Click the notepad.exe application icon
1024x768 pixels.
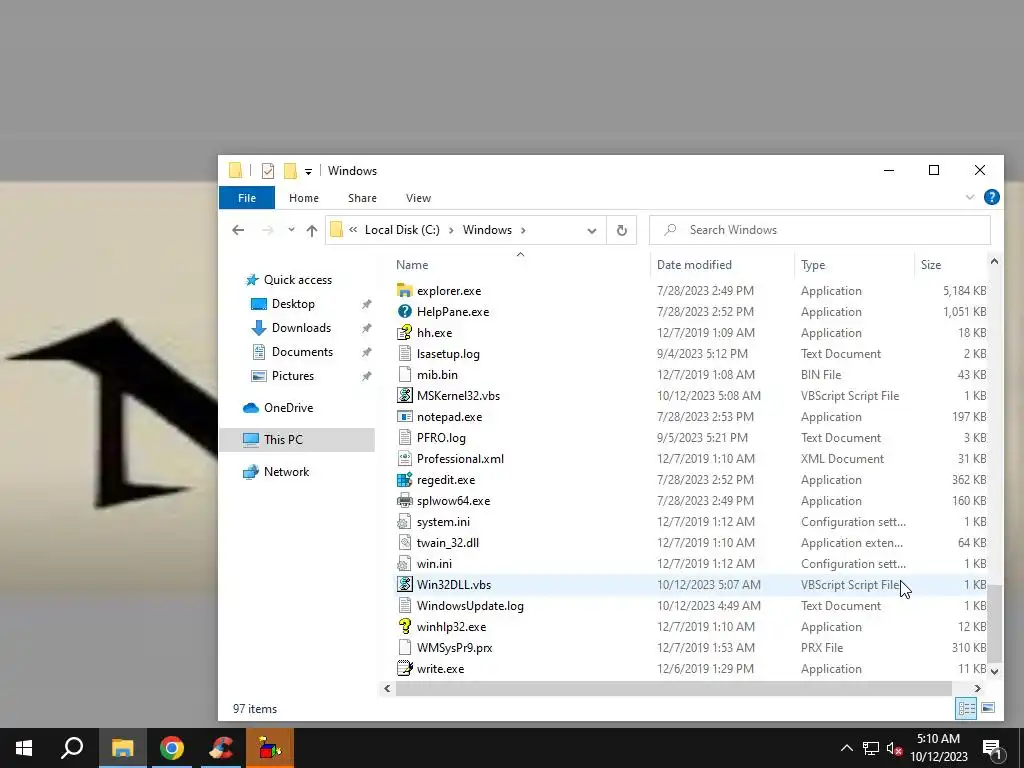[405, 417]
